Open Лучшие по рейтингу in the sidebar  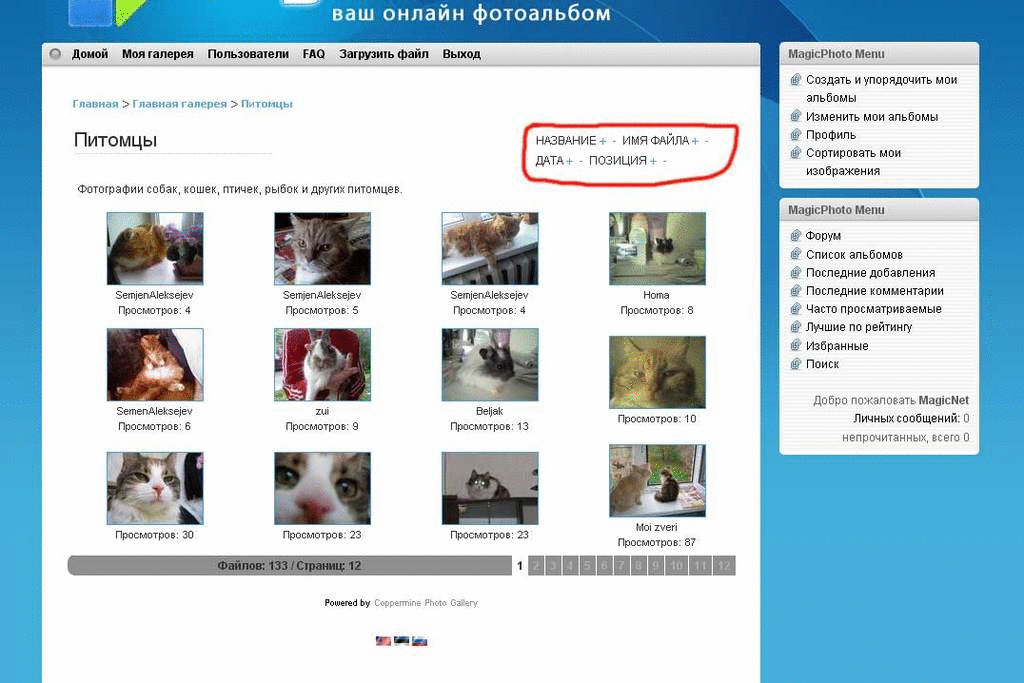click(859, 327)
